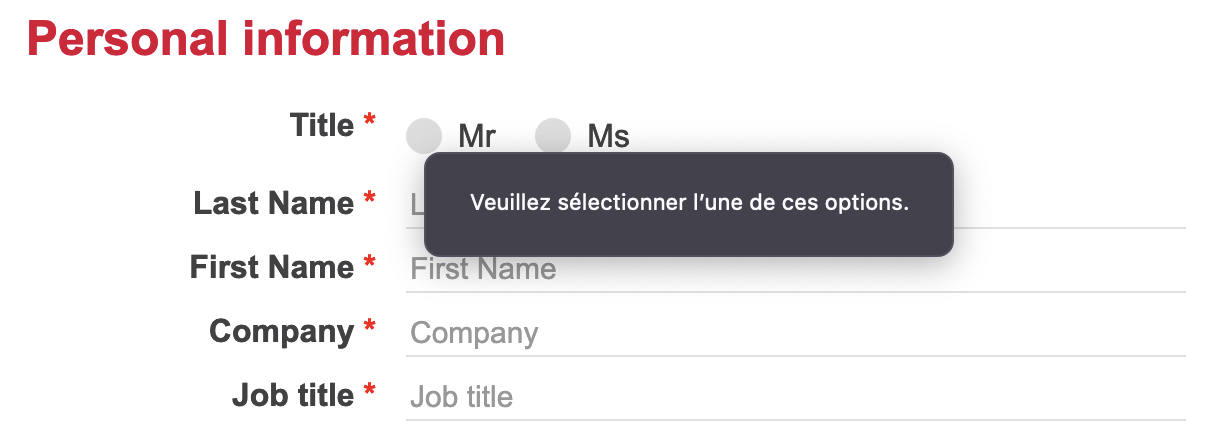This screenshot has height=434, width=1210.
Task: Click the red asterisk beside First Name
Action: (x=370, y=264)
